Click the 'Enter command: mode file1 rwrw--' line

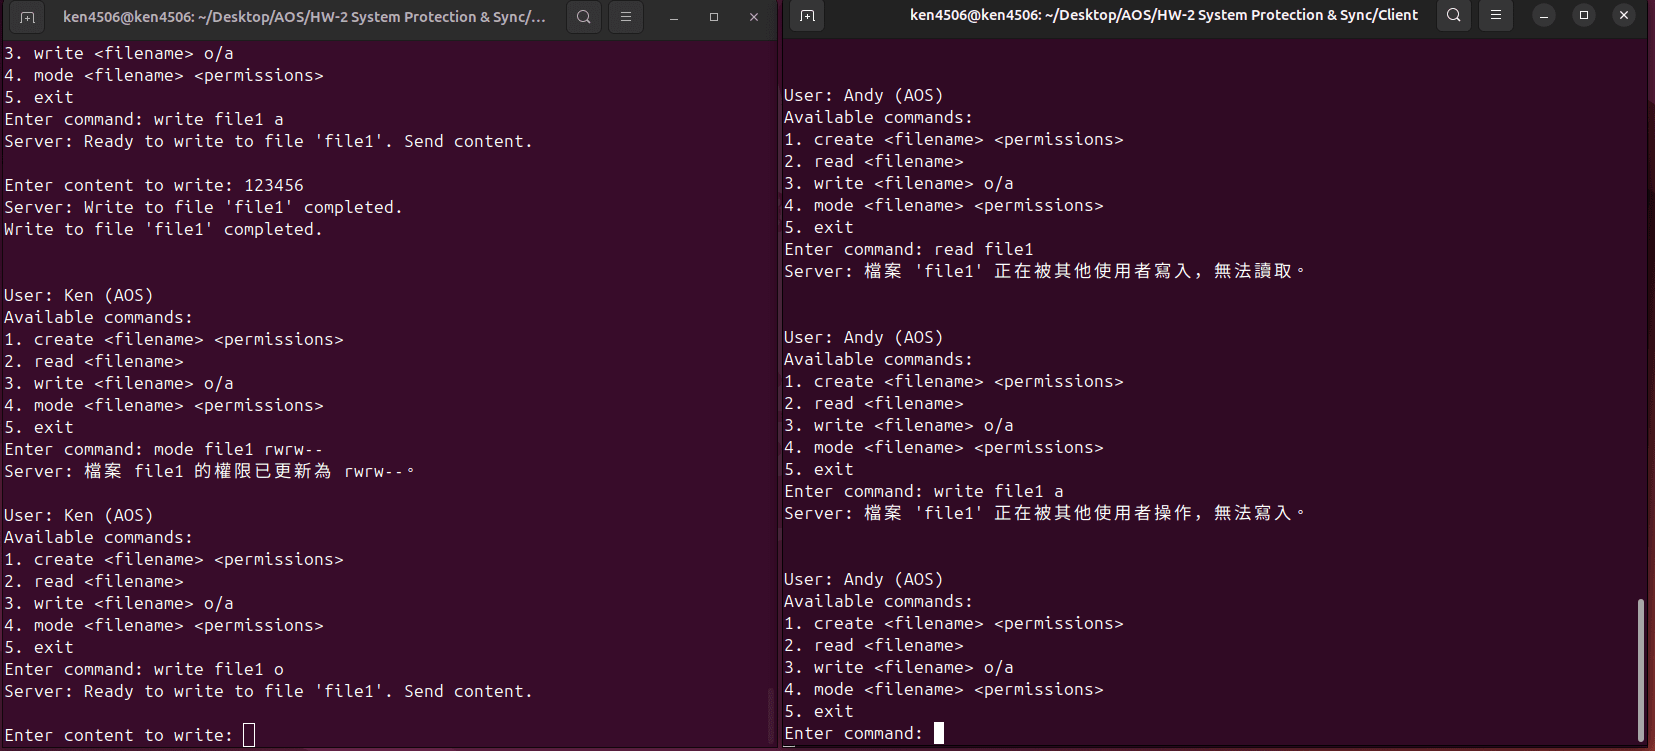164,450
